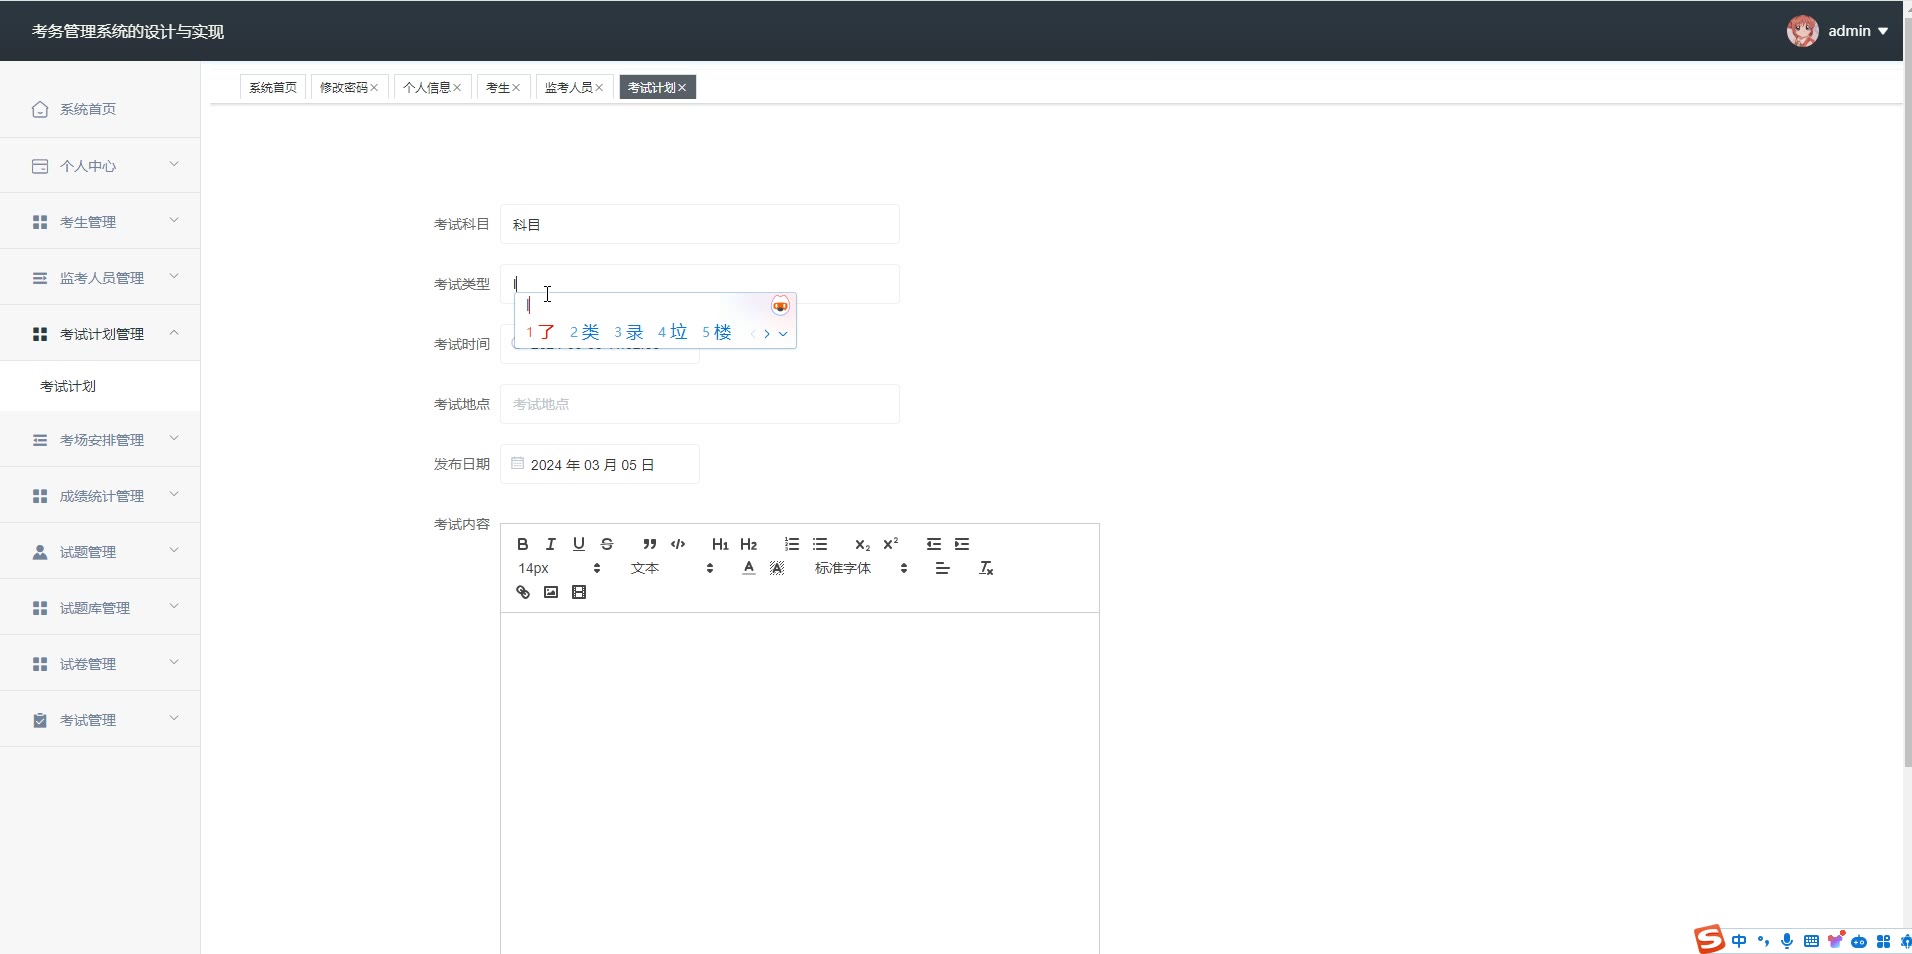Switch to the 考生 tab
1912x954 pixels.
497,88
